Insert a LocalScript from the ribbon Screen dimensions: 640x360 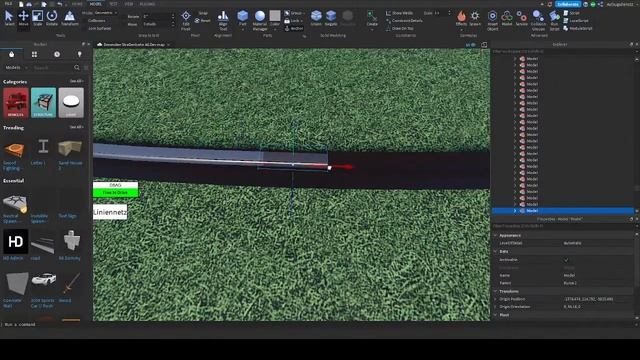point(576,21)
